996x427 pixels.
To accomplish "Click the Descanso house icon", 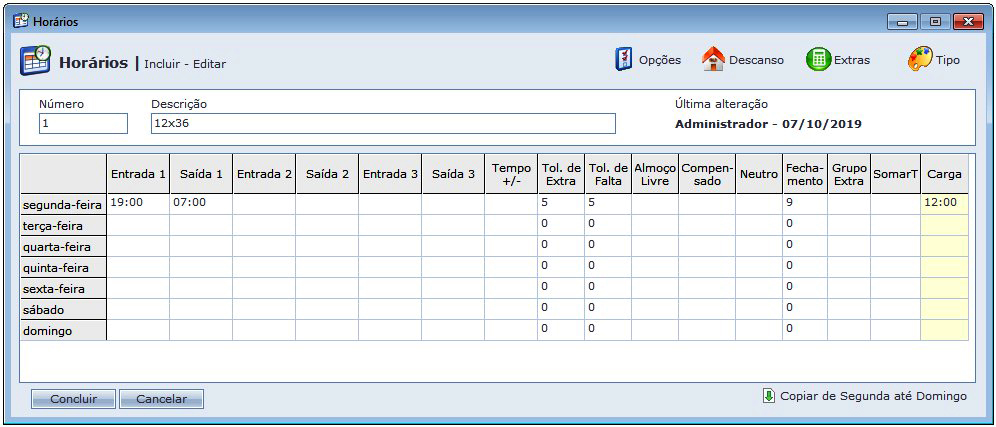I will coord(713,59).
